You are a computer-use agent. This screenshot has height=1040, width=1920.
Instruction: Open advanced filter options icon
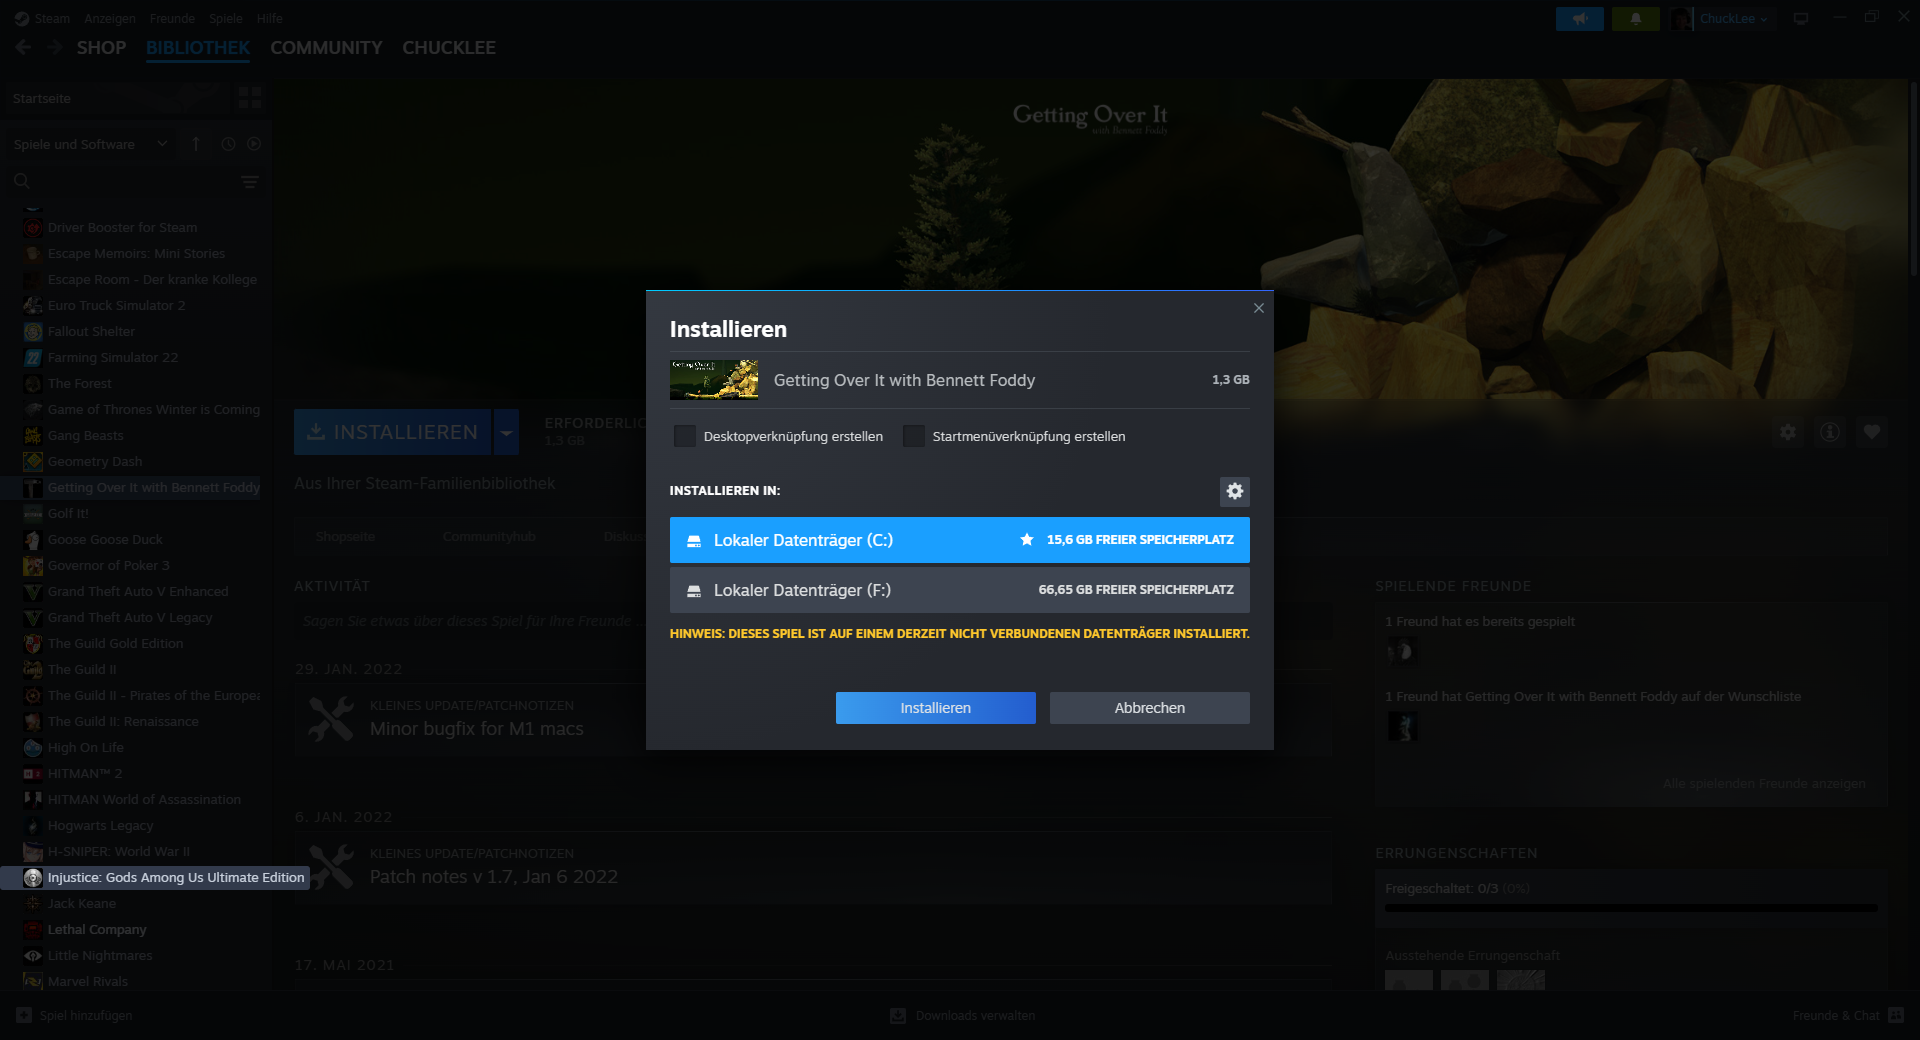click(250, 181)
